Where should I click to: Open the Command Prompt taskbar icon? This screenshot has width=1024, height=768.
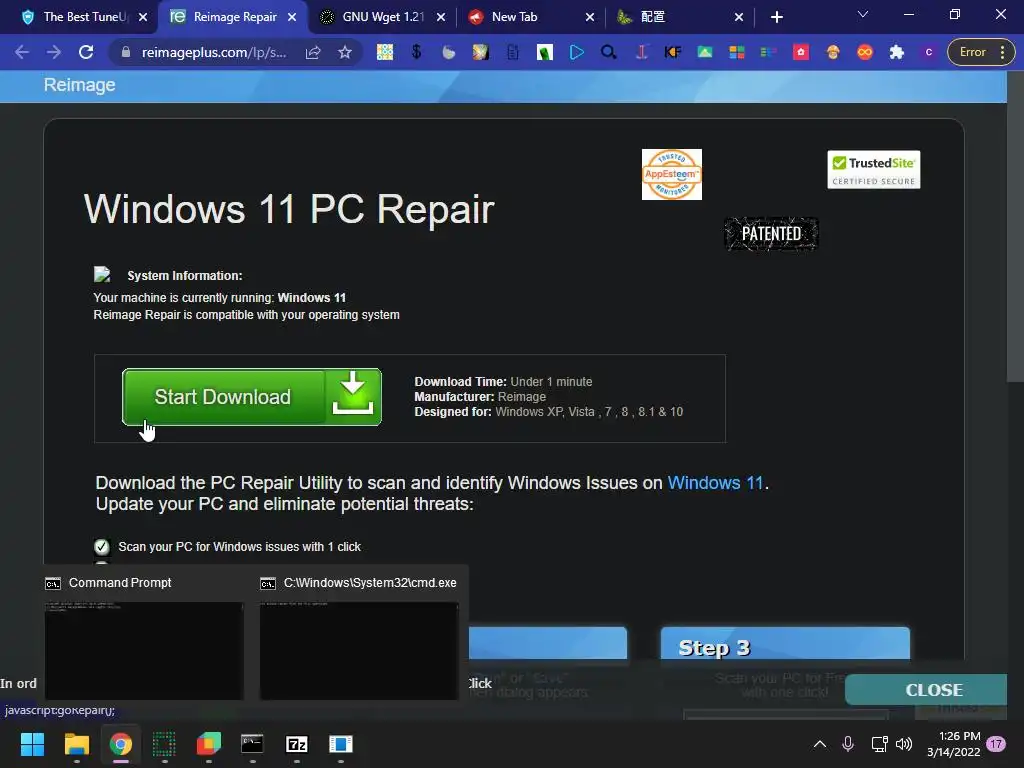[252, 744]
